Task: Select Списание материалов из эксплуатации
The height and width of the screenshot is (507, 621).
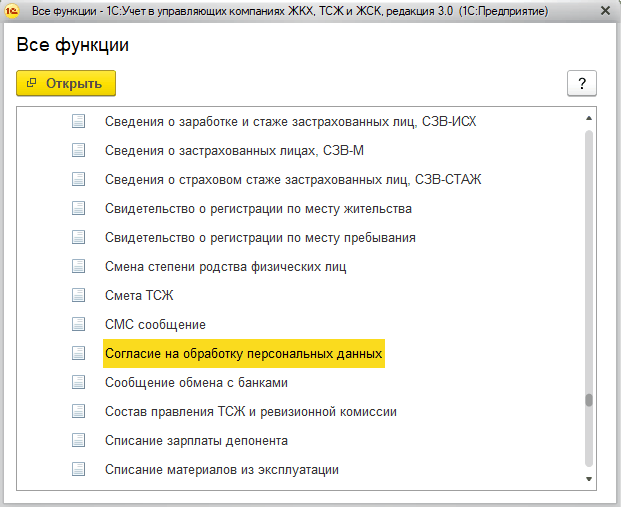Action: [x=222, y=469]
